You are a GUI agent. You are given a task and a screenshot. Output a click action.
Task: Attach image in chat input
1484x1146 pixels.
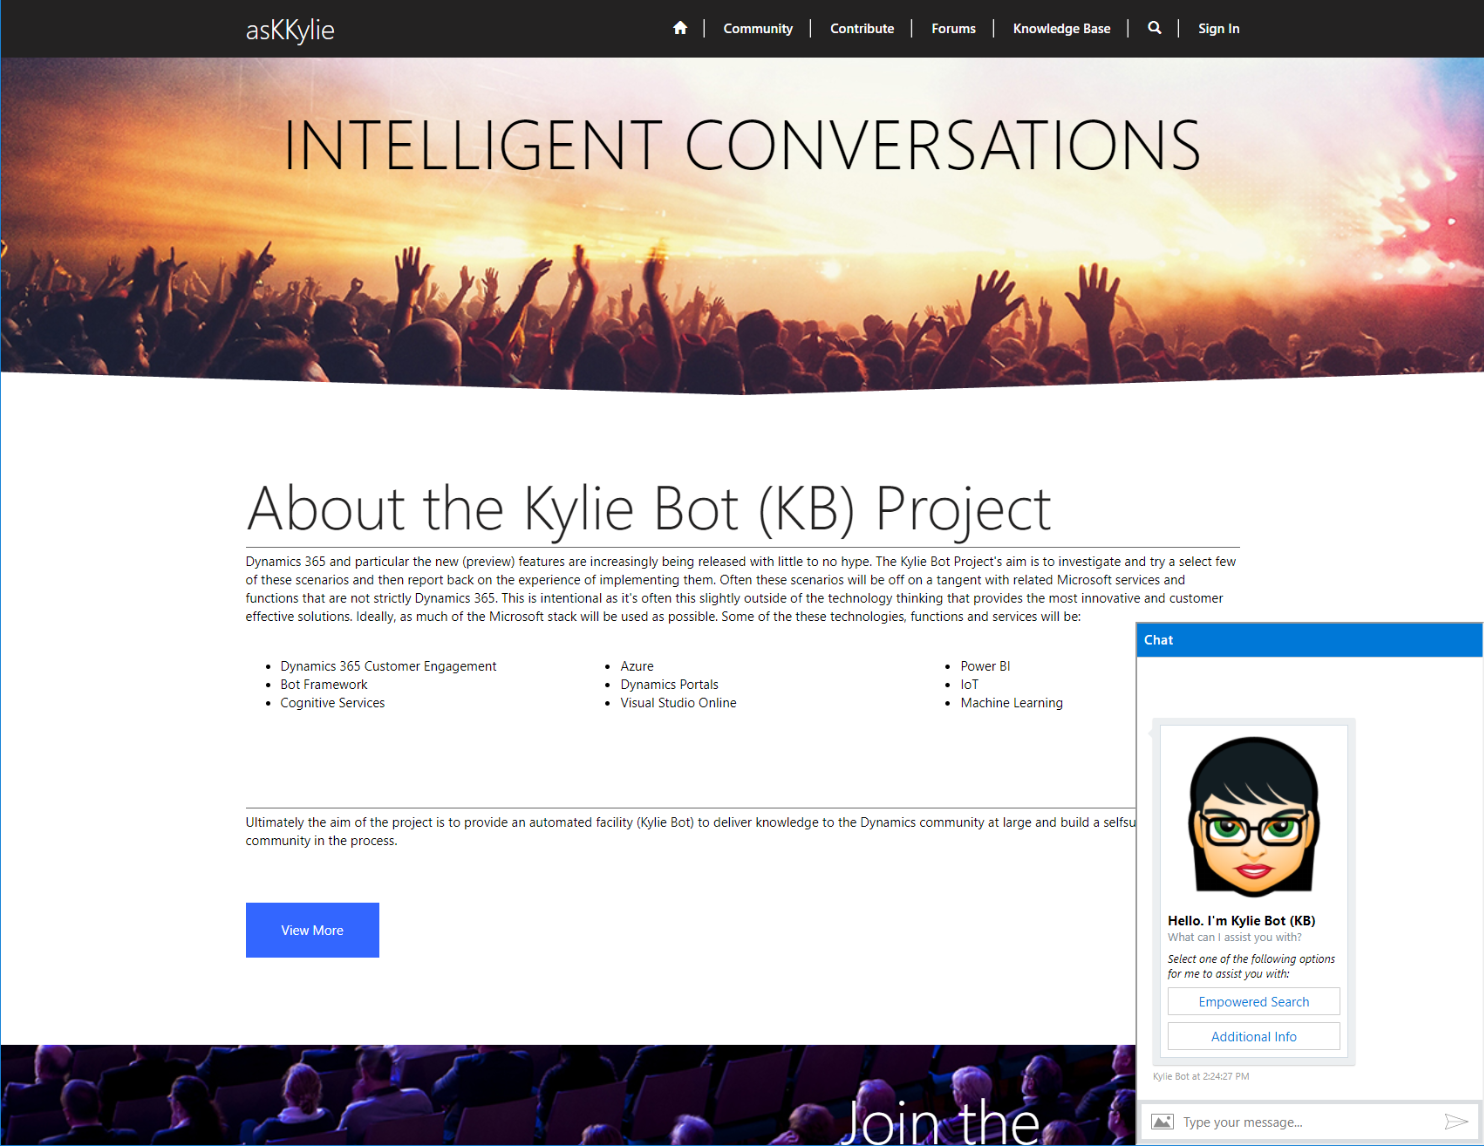pyautogui.click(x=1162, y=1122)
